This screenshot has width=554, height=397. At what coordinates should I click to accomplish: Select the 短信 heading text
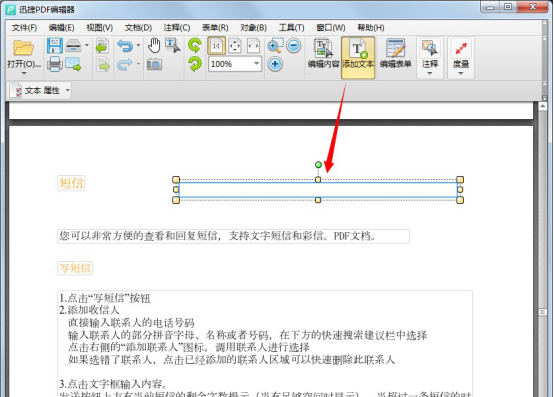(x=71, y=183)
